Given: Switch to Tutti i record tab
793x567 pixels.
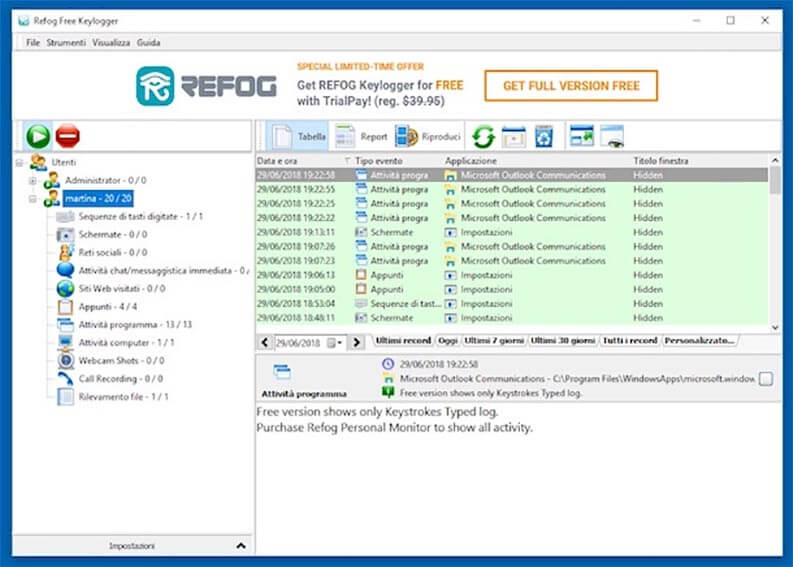Looking at the screenshot, I should (630, 340).
